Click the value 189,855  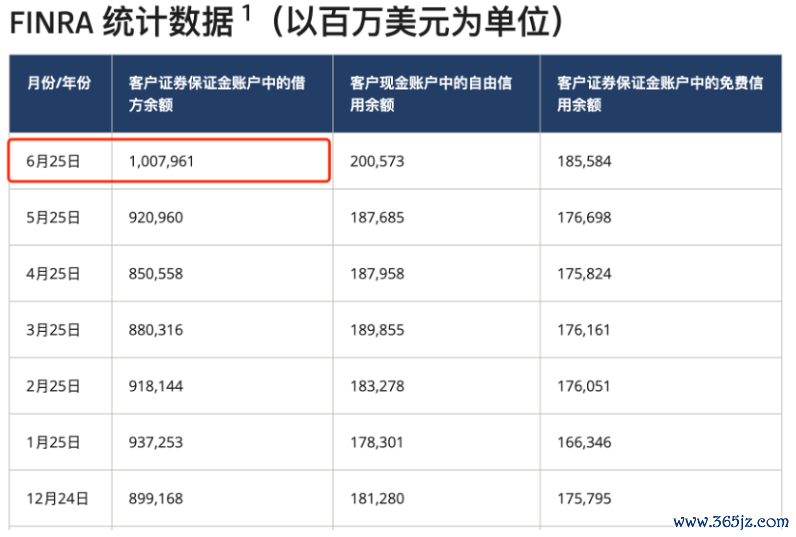[377, 330]
